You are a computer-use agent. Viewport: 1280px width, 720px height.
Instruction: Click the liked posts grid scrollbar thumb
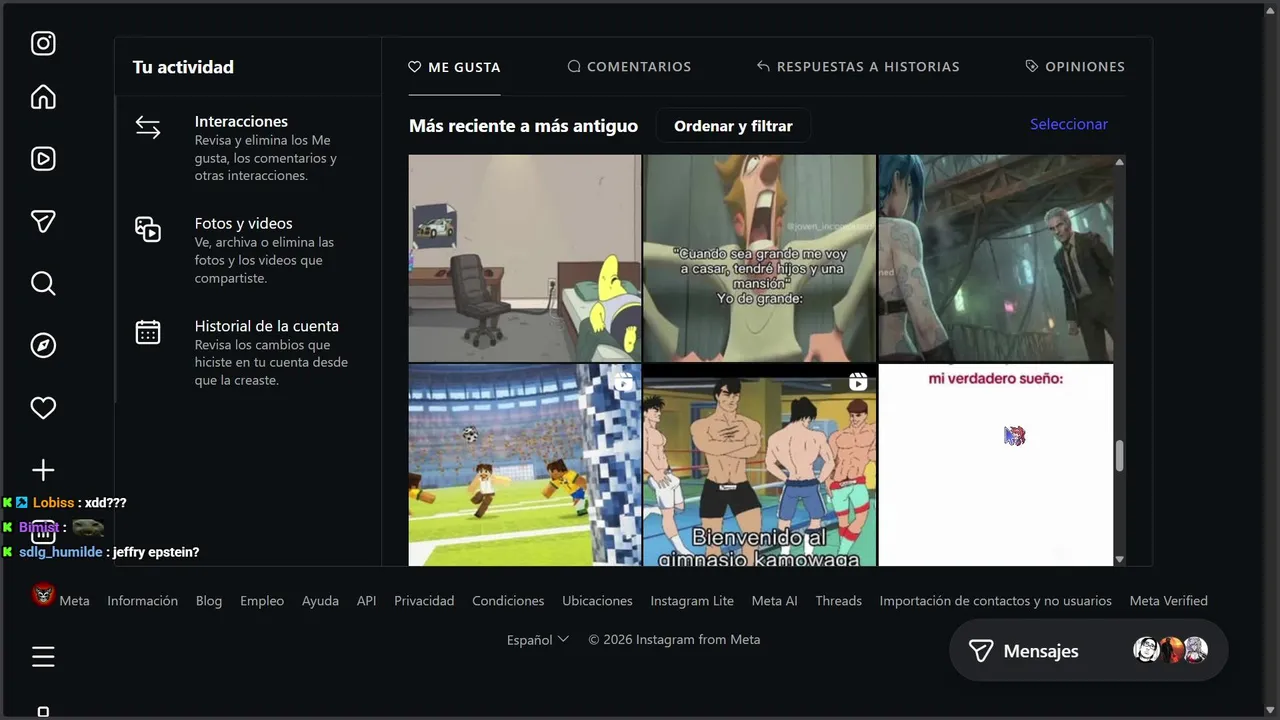click(1119, 456)
